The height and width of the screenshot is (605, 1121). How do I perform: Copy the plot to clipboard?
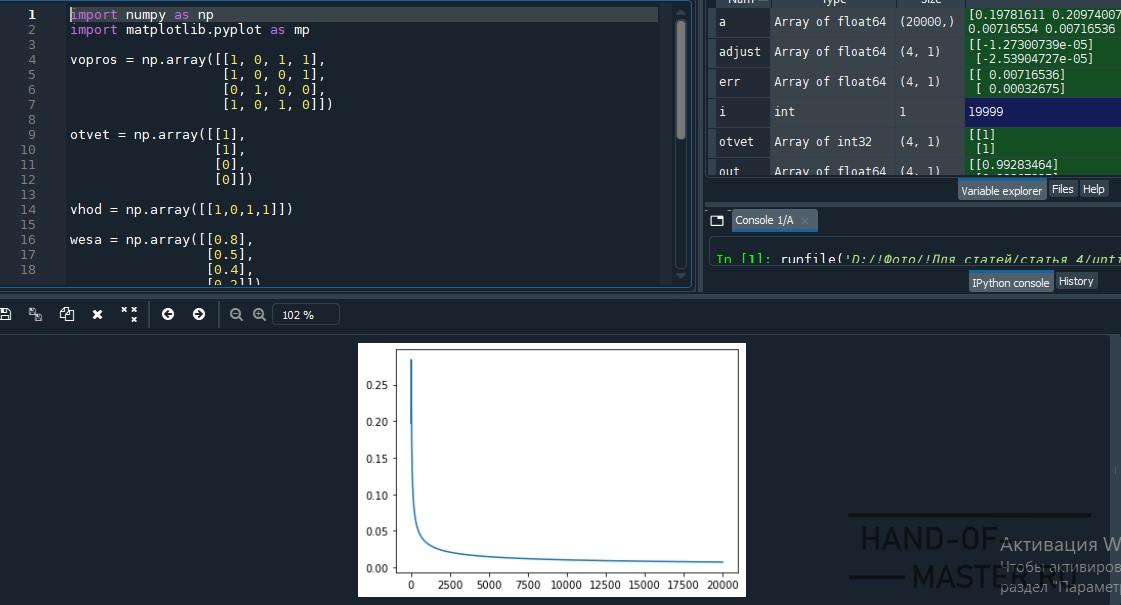click(67, 314)
